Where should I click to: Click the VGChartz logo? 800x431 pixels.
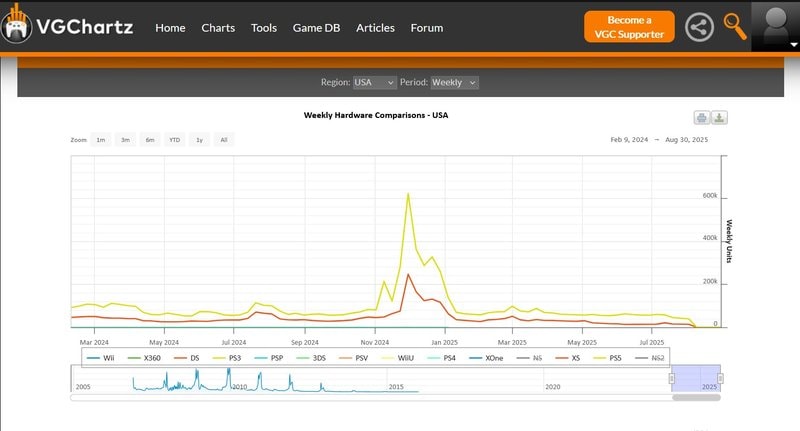point(68,27)
